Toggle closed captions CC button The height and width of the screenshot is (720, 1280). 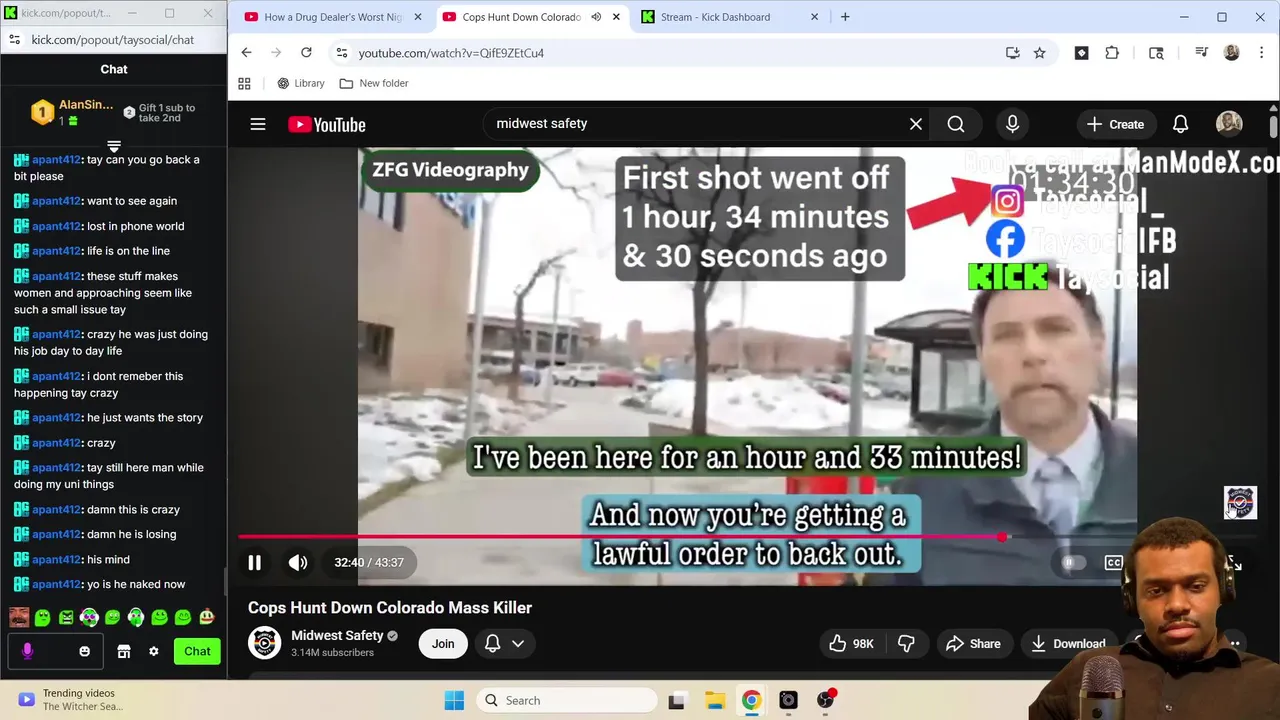pyautogui.click(x=1113, y=563)
